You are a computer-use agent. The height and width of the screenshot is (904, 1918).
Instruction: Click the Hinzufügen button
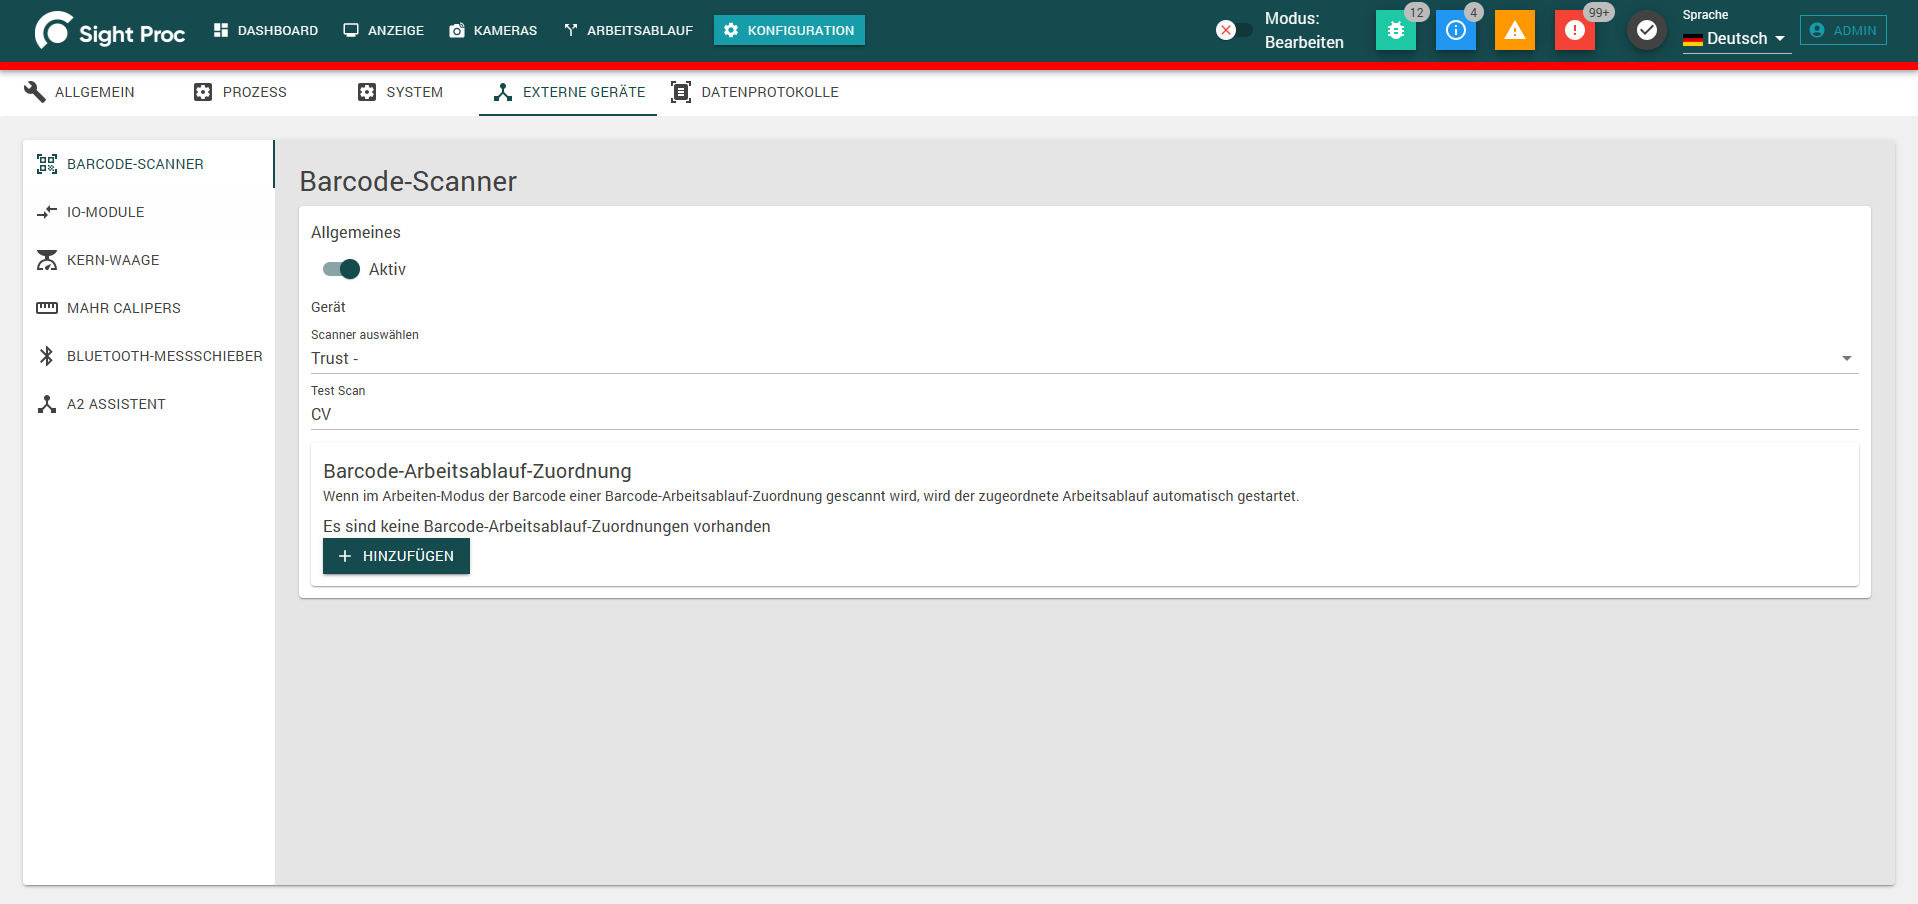[396, 556]
